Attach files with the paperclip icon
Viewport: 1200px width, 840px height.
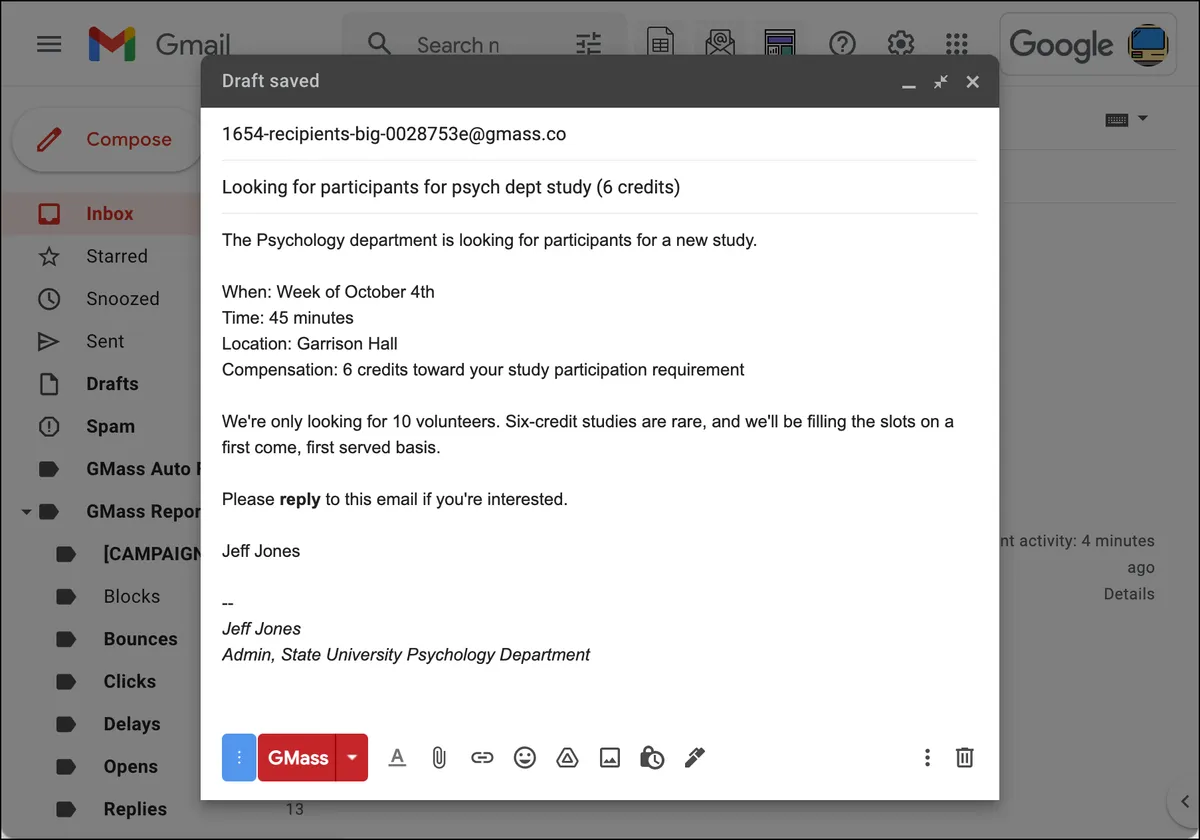click(x=439, y=757)
